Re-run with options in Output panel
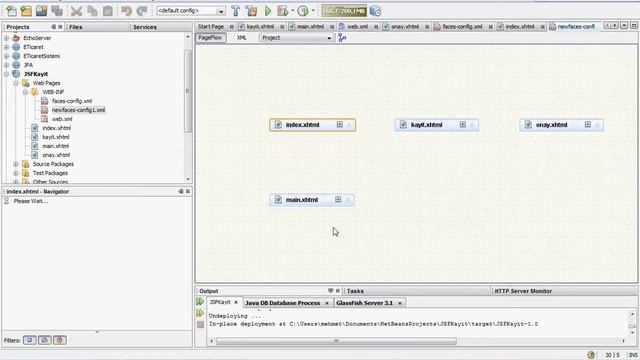Screen dimensions: 640x360 coord(200,313)
